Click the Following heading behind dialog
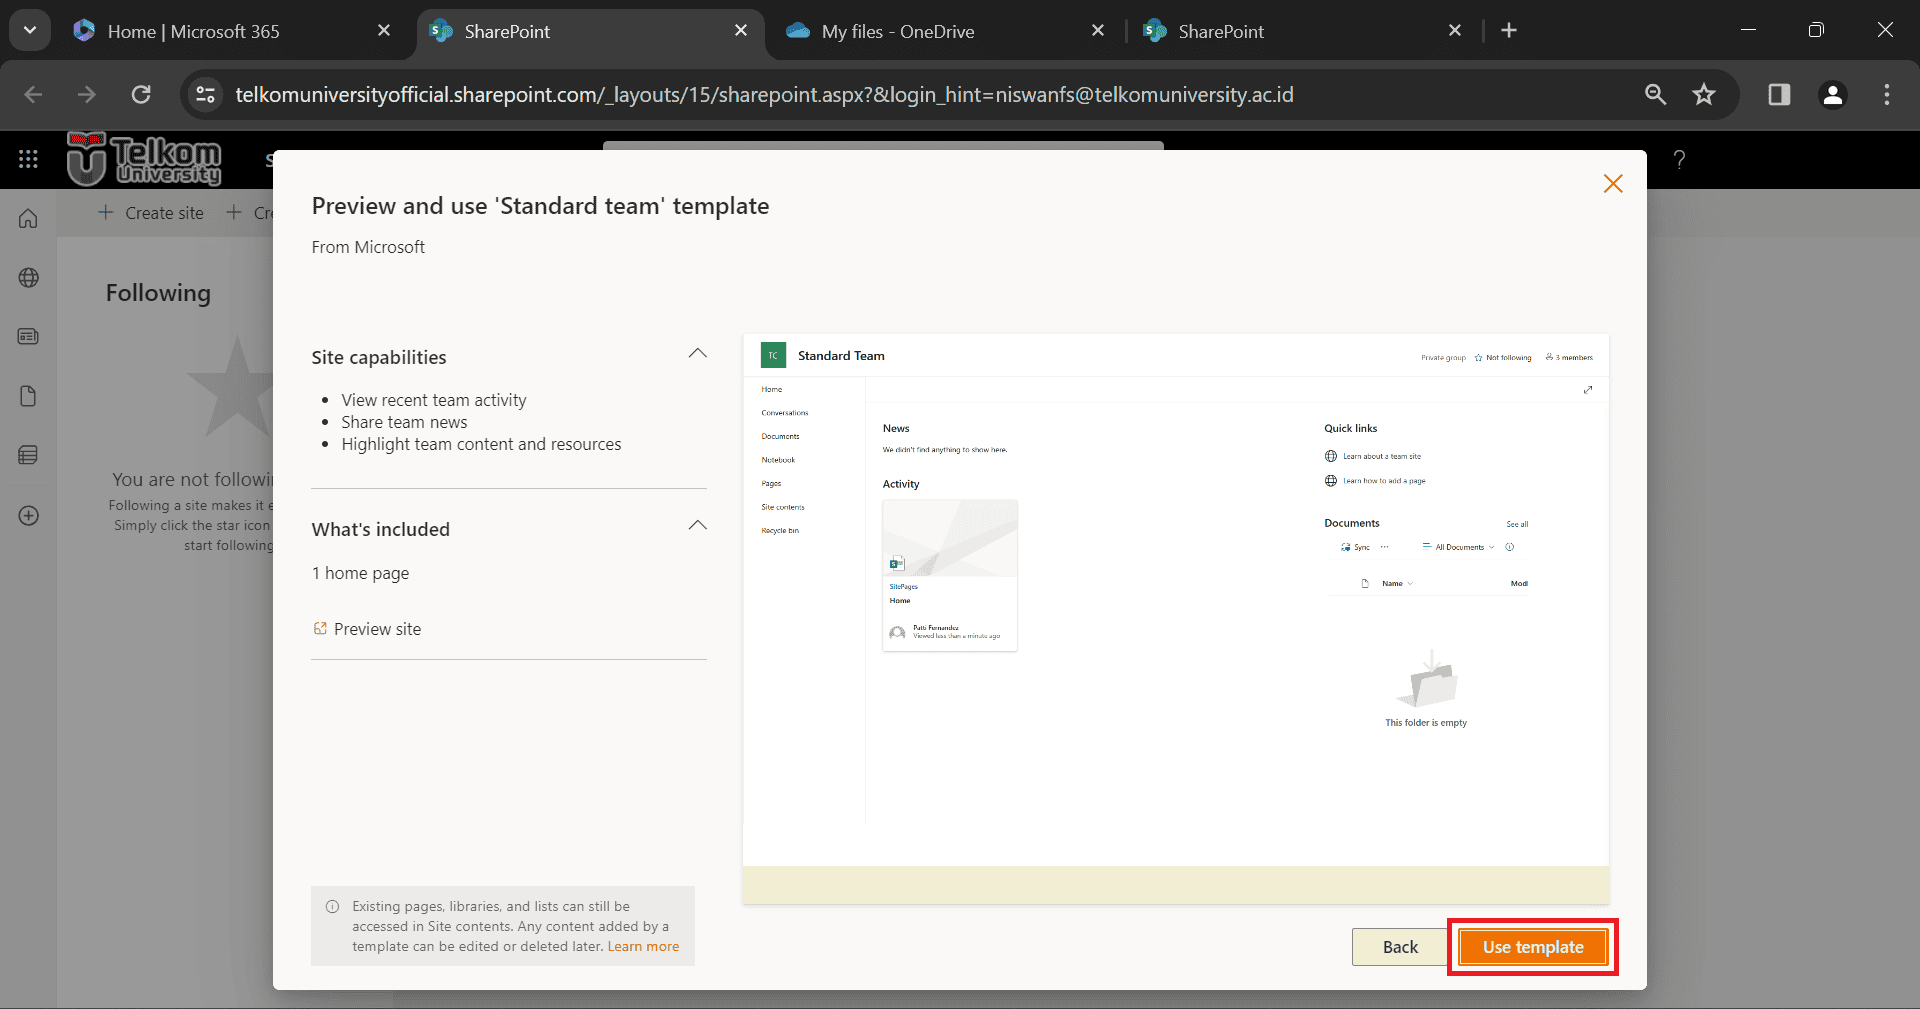The width and height of the screenshot is (1920, 1009). coord(158,293)
